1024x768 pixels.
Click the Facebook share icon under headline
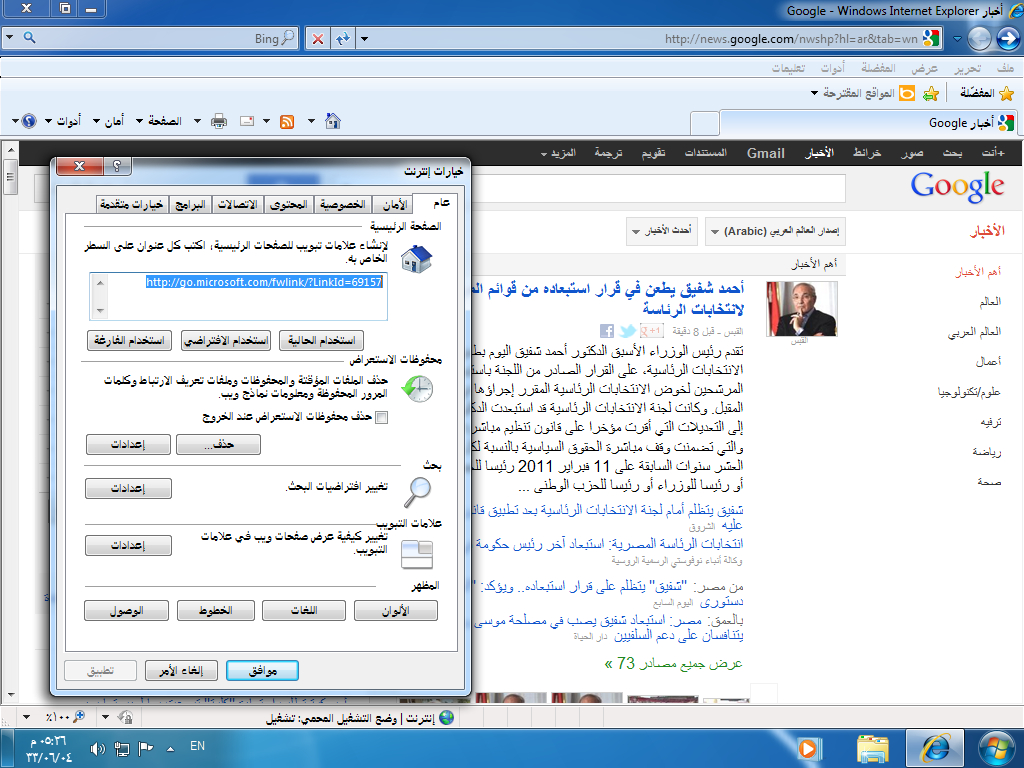tap(607, 331)
